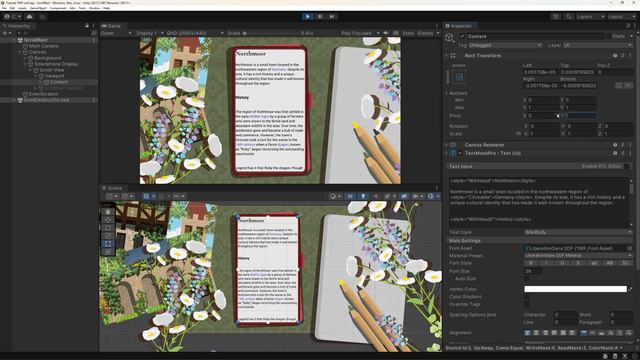Open the Window menu
Image resolution: width=640 pixels, height=360 pixels.
pos(94,8)
